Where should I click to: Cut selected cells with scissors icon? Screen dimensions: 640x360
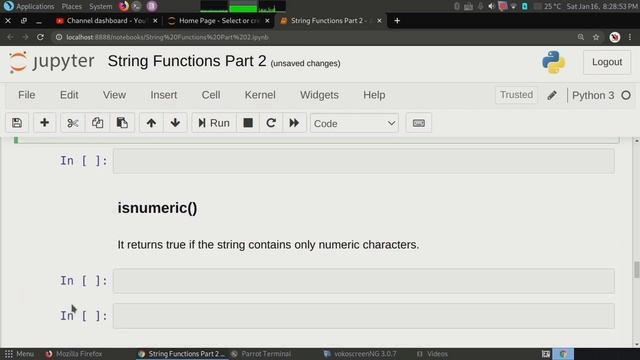point(73,123)
